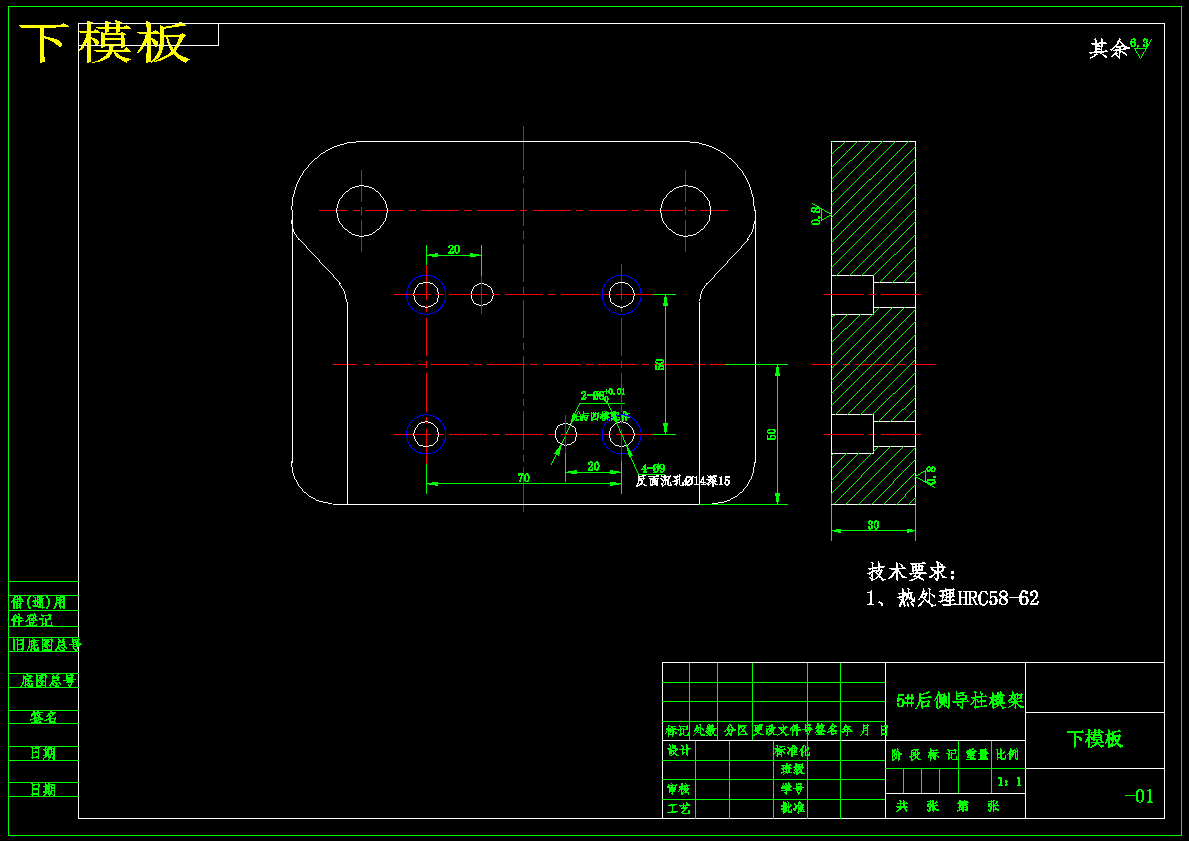Select the 年月日 column header
This screenshot has width=1189, height=841.
[864, 730]
